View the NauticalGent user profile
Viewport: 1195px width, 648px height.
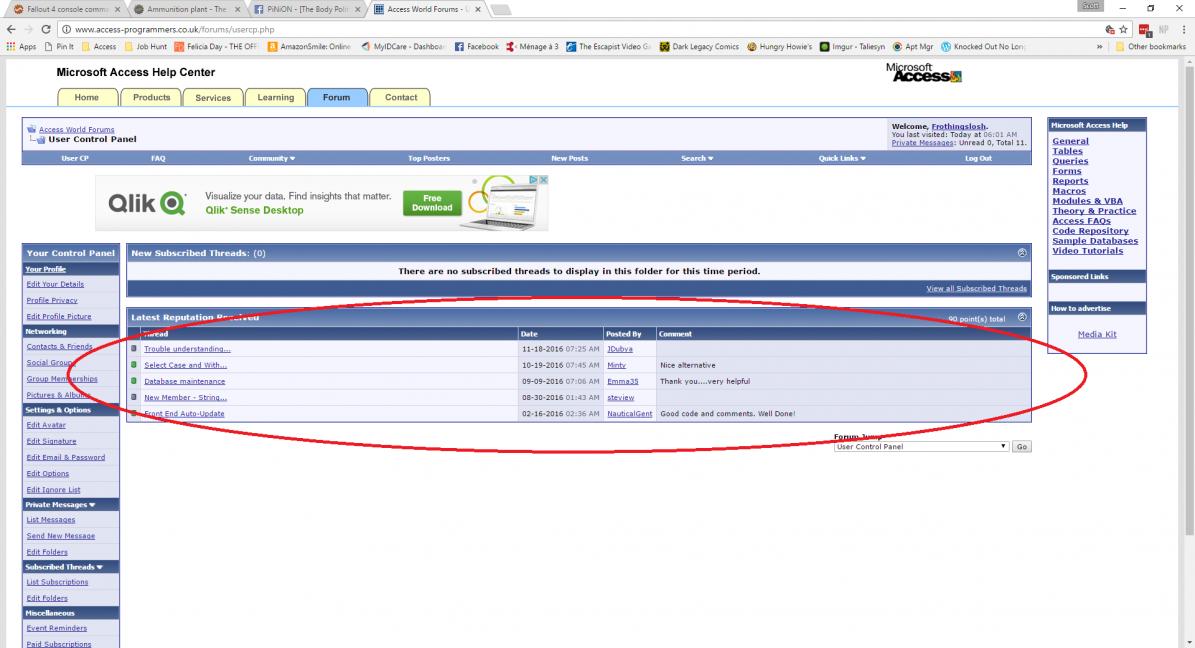[x=630, y=414]
